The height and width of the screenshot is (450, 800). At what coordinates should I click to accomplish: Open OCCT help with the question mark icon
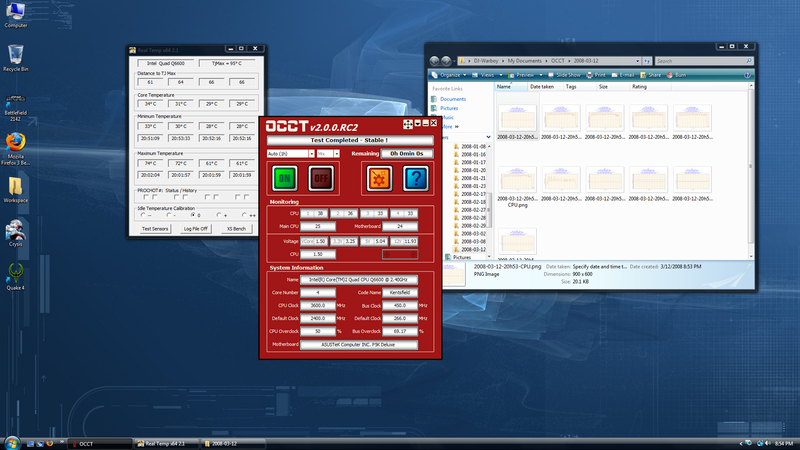tap(416, 178)
